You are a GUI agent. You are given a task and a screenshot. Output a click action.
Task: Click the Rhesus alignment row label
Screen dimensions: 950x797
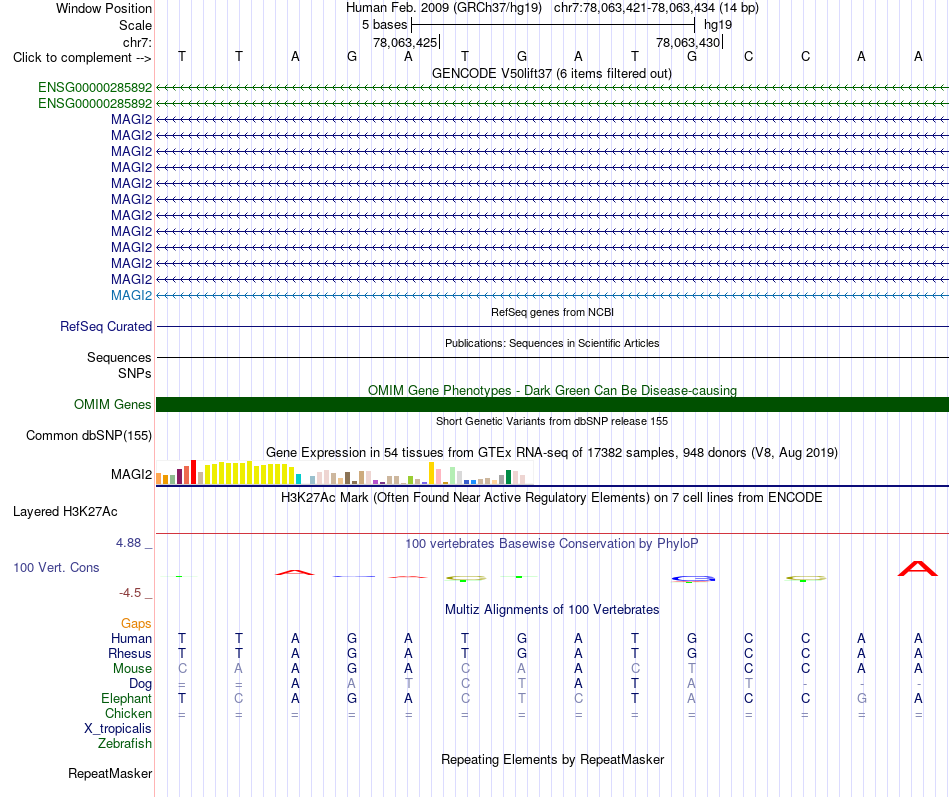click(x=130, y=653)
